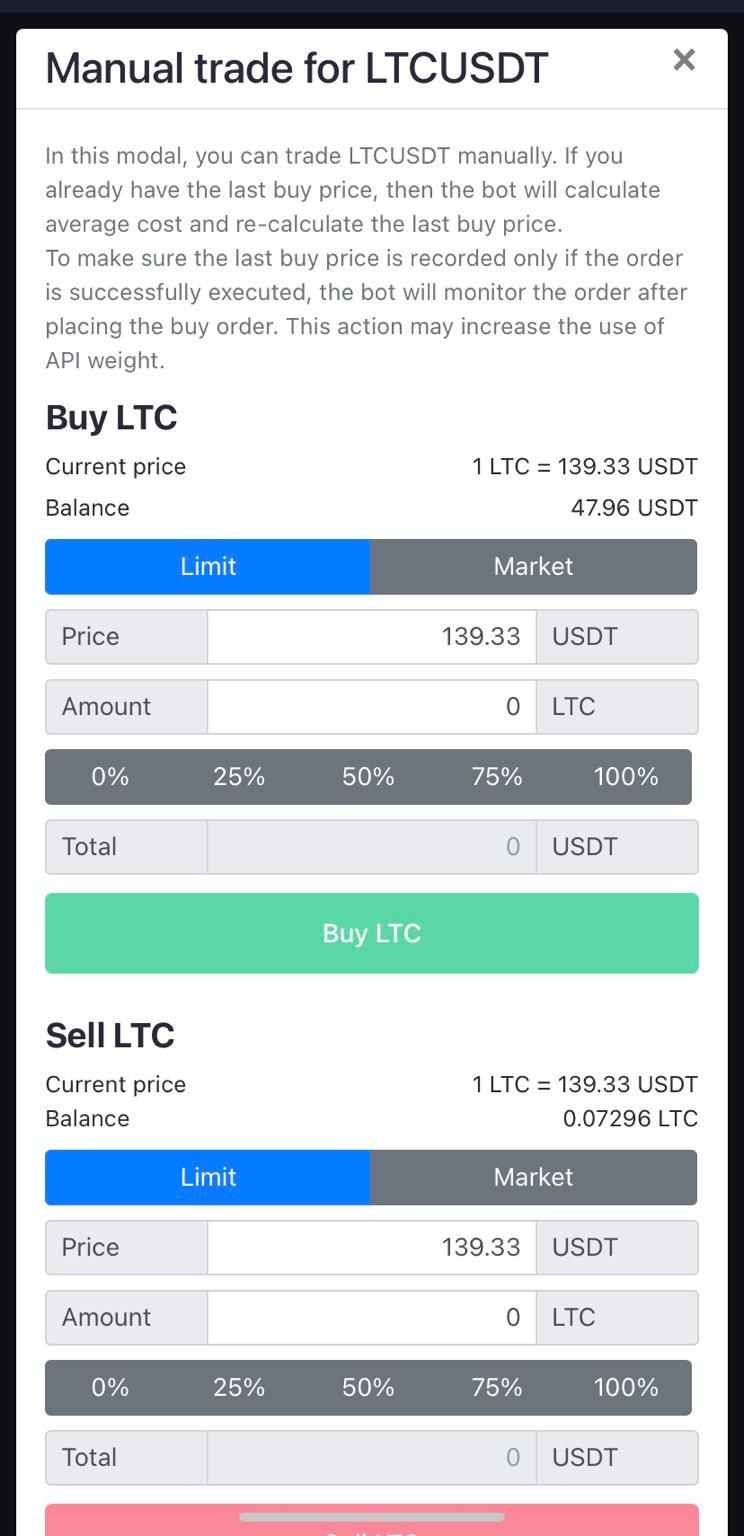Set buy amount to 50%
Screen dimensions: 744x1536
coord(368,777)
